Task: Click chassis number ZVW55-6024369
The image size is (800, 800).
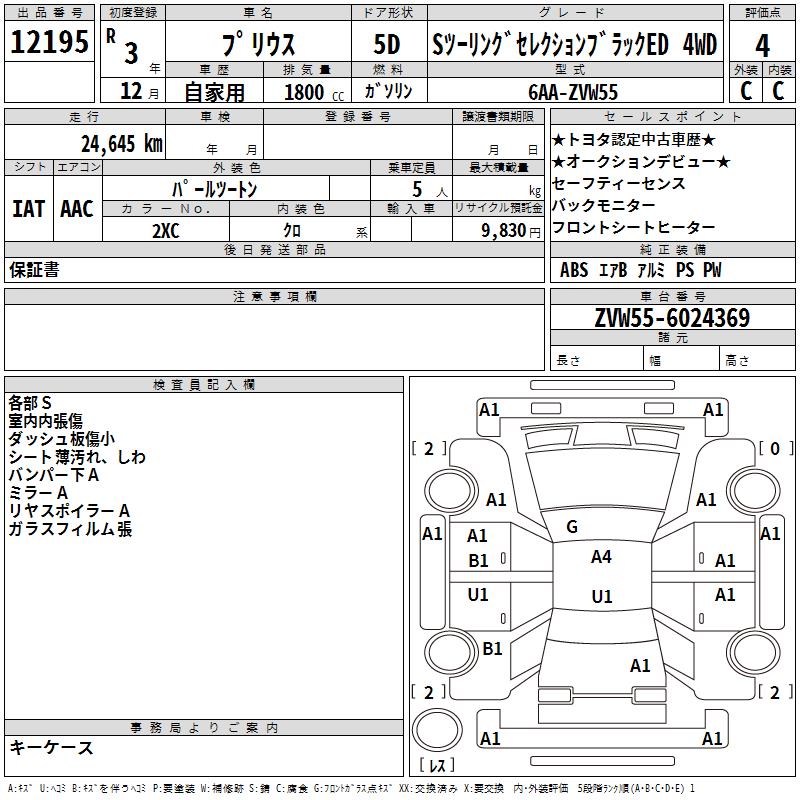Action: (x=672, y=318)
